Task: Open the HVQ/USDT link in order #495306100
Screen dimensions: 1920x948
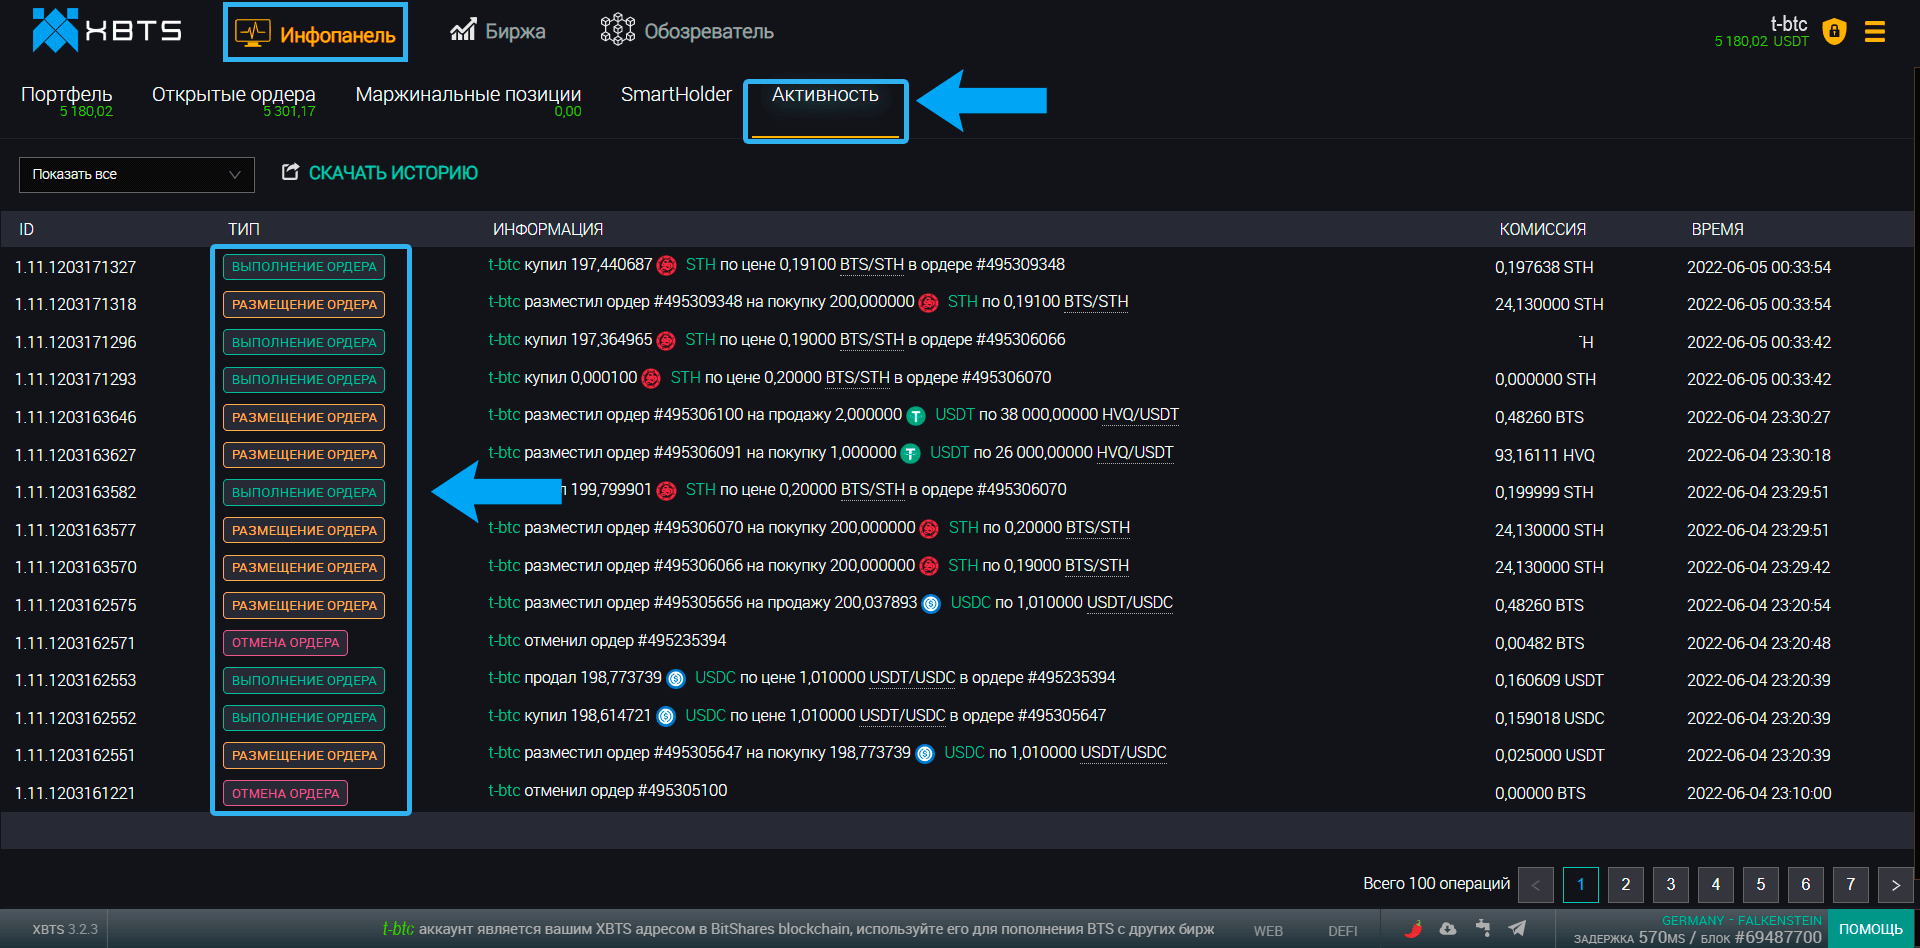Action: [x=1139, y=415]
